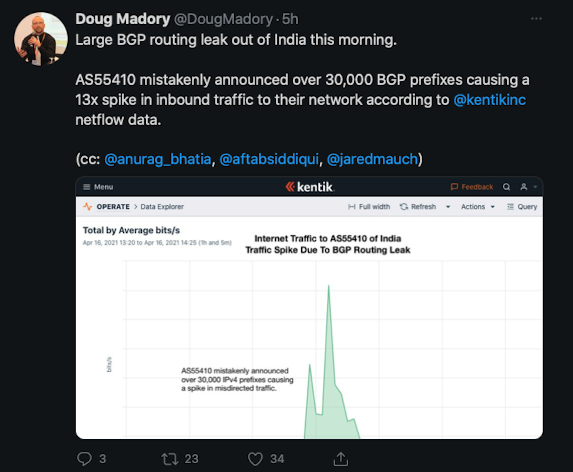Screen dimensions: 573x472
Task: Open the Query panel
Action: pos(522,207)
